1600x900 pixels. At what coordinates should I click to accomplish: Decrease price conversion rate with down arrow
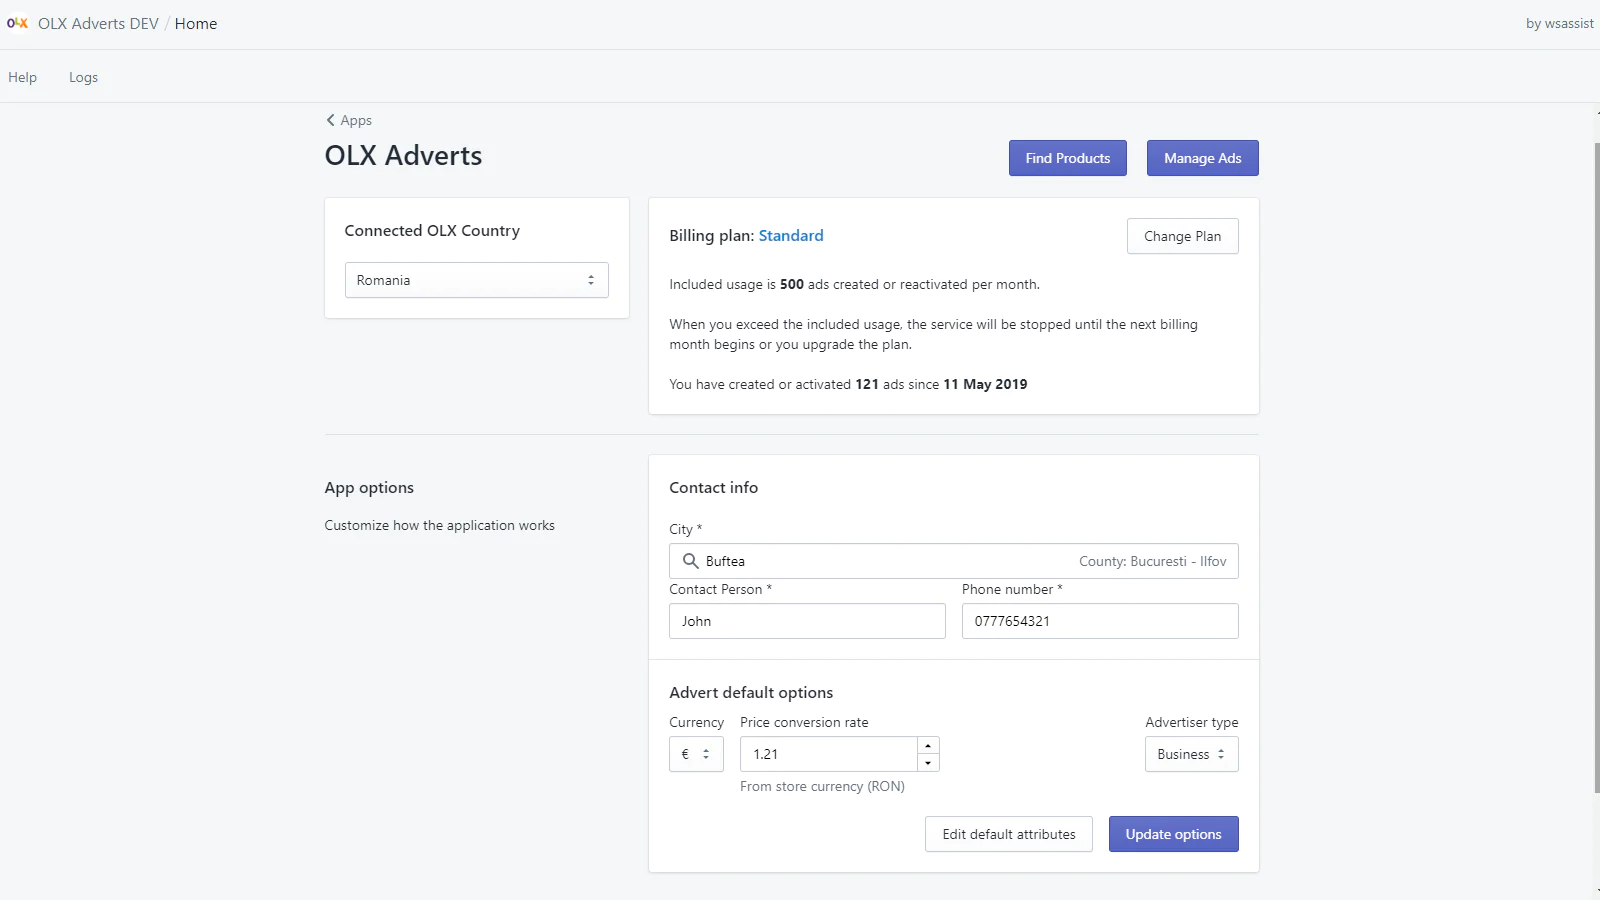[x=928, y=763]
